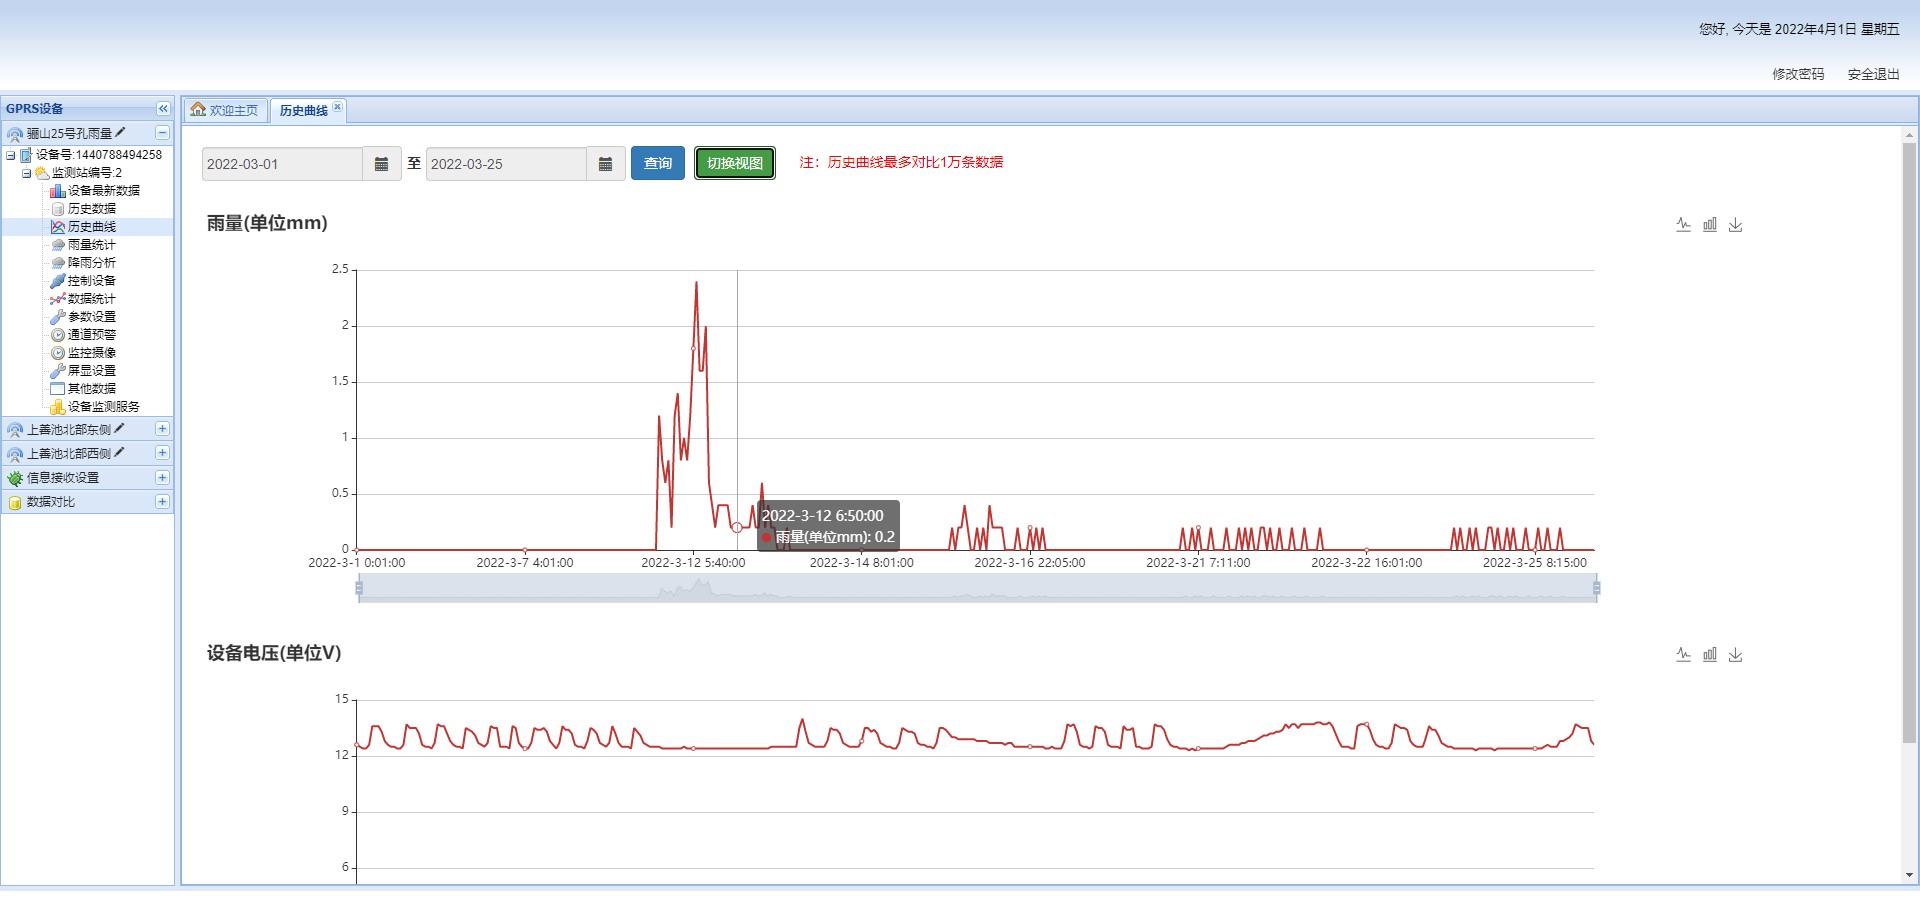Image resolution: width=1920 pixels, height=915 pixels.
Task: Click rainfall data point at 2022-3-12 6:50:00
Action: pyautogui.click(x=737, y=528)
